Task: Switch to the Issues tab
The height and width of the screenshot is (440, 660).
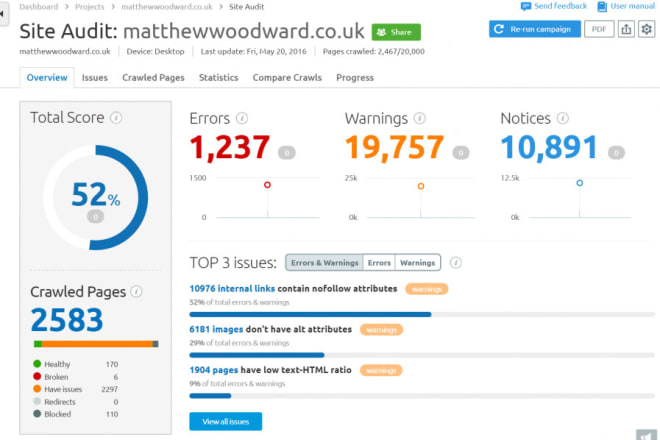Action: [x=95, y=77]
